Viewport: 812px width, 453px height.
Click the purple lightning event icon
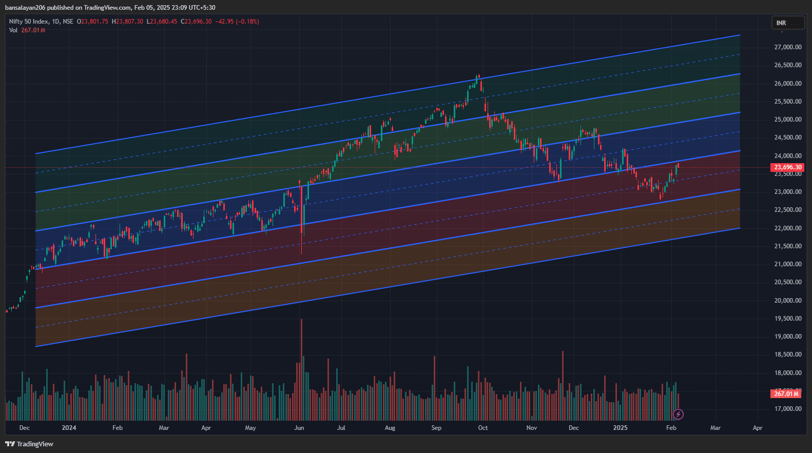pyautogui.click(x=678, y=414)
